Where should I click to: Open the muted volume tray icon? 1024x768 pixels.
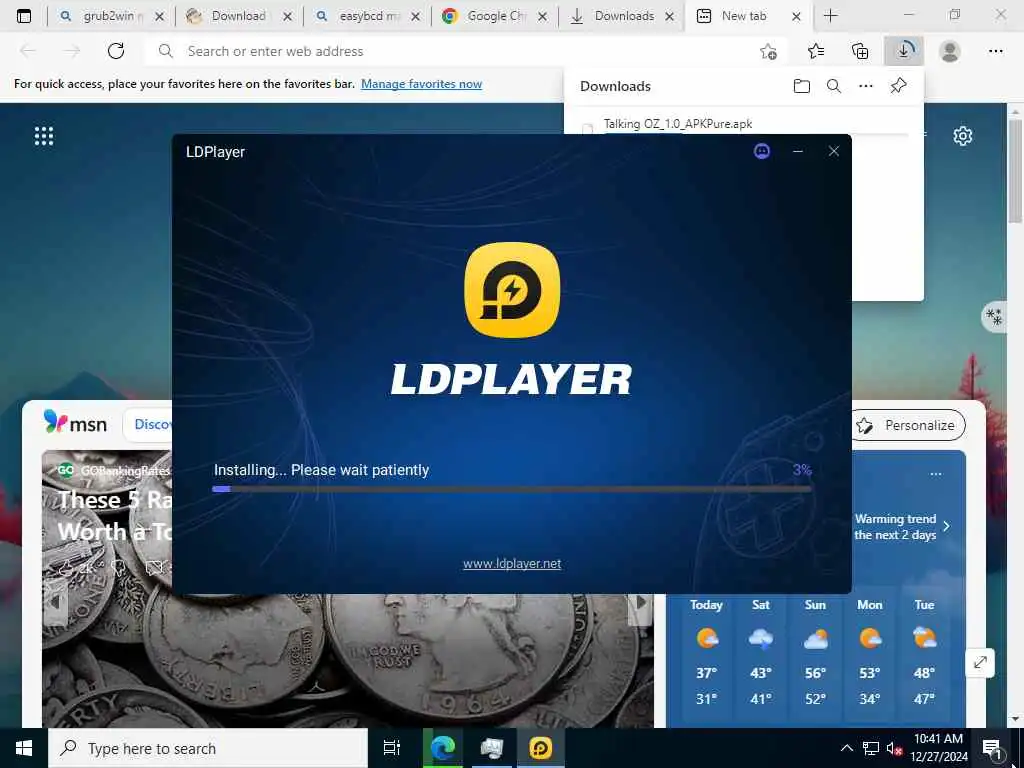pyautogui.click(x=894, y=748)
